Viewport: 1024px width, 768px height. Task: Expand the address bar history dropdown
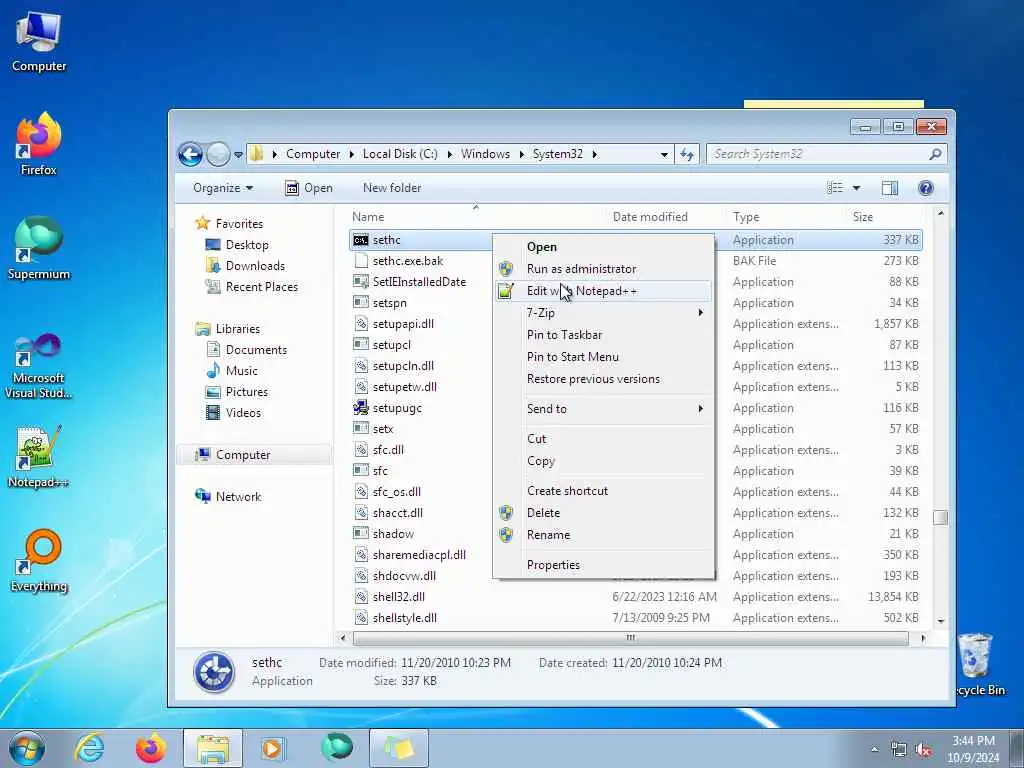click(664, 155)
